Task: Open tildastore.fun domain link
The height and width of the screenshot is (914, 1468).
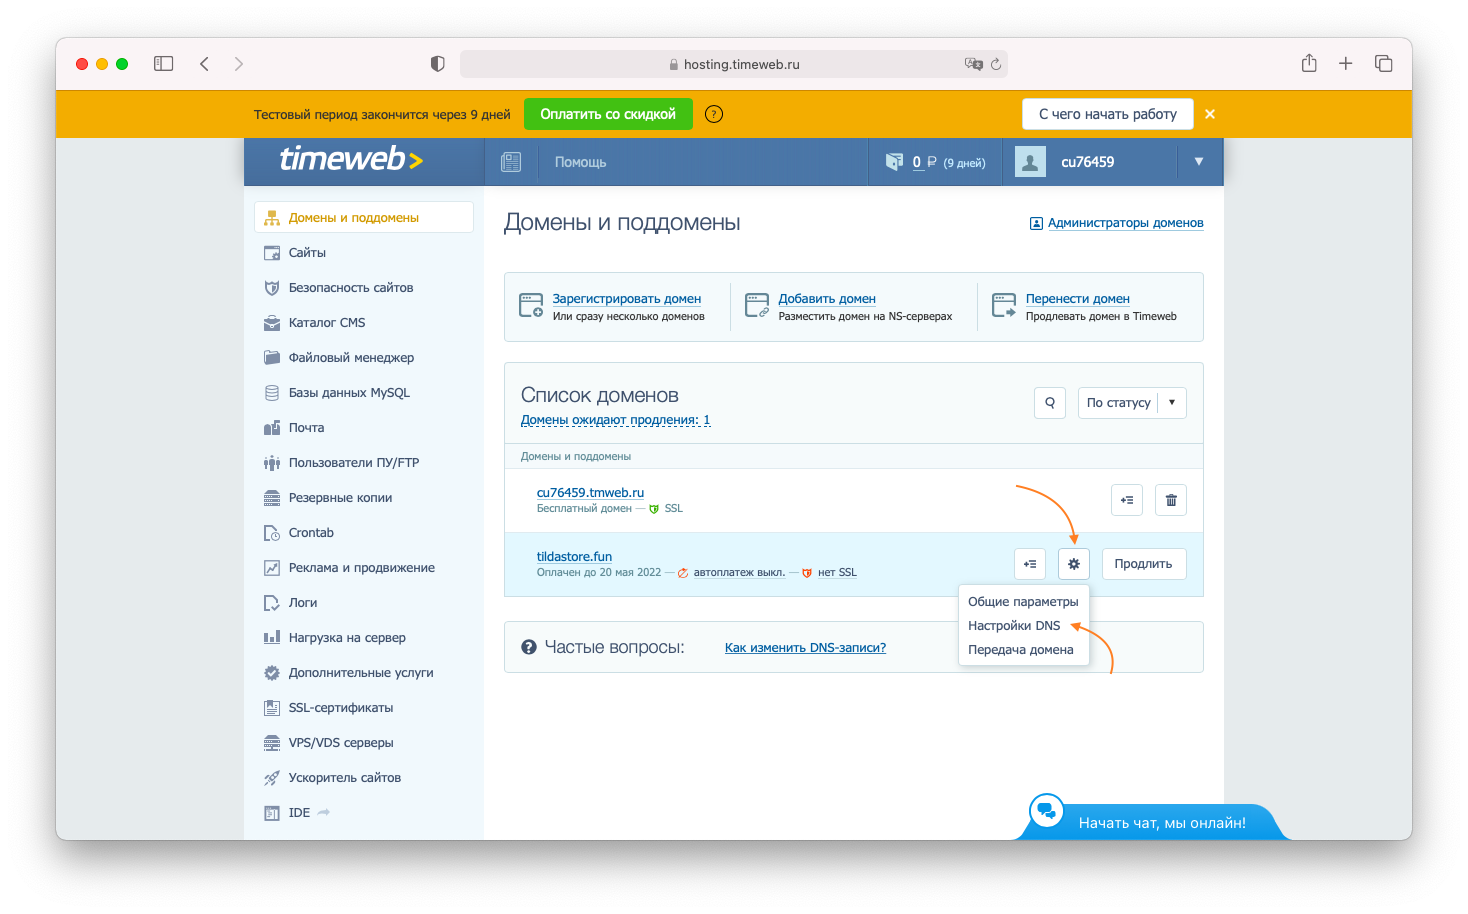Action: click(574, 557)
